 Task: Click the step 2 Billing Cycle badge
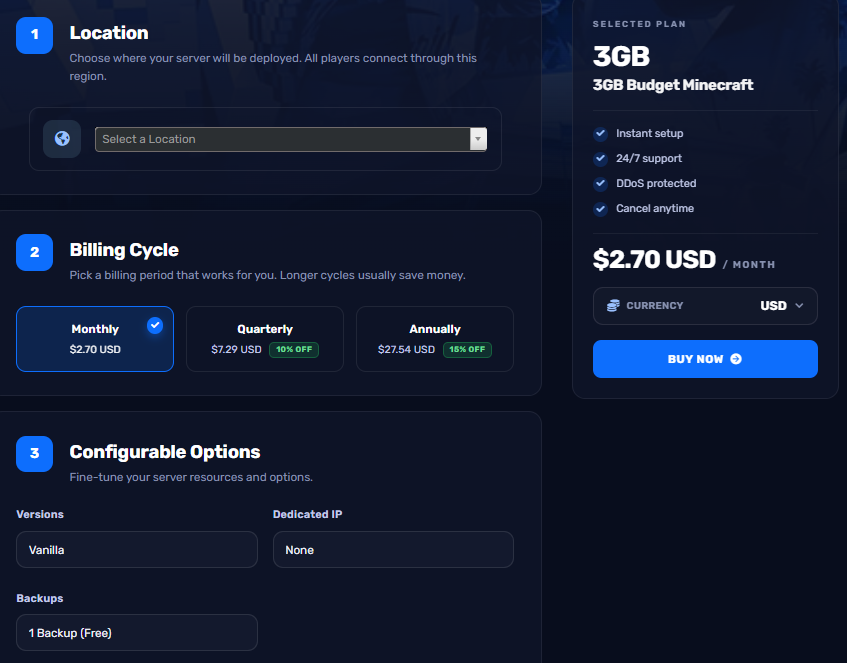point(35,252)
